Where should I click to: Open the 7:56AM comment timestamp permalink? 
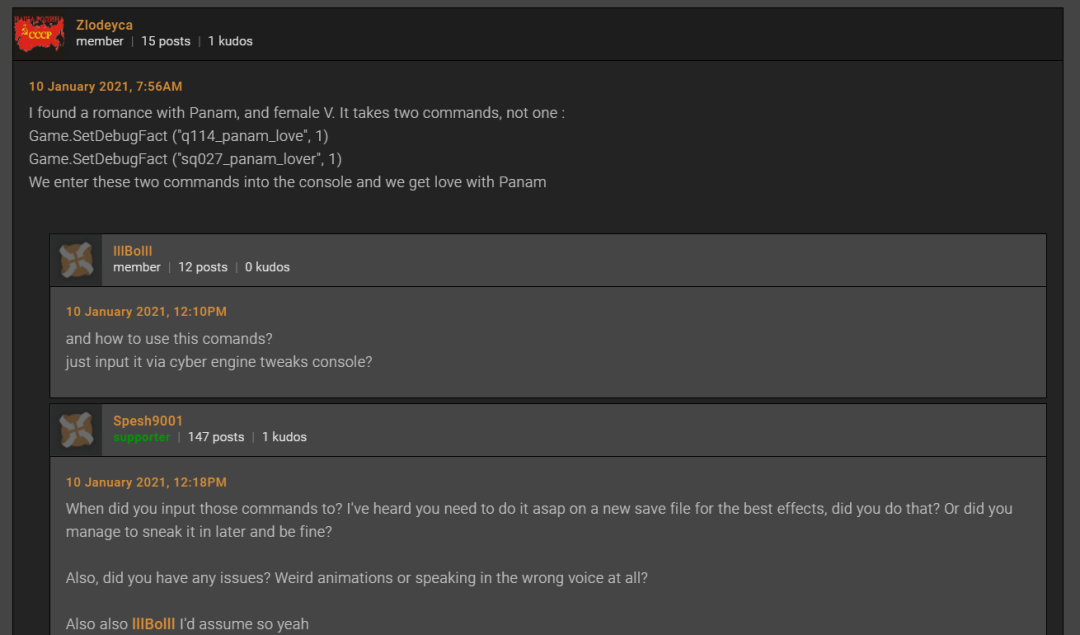tap(105, 87)
